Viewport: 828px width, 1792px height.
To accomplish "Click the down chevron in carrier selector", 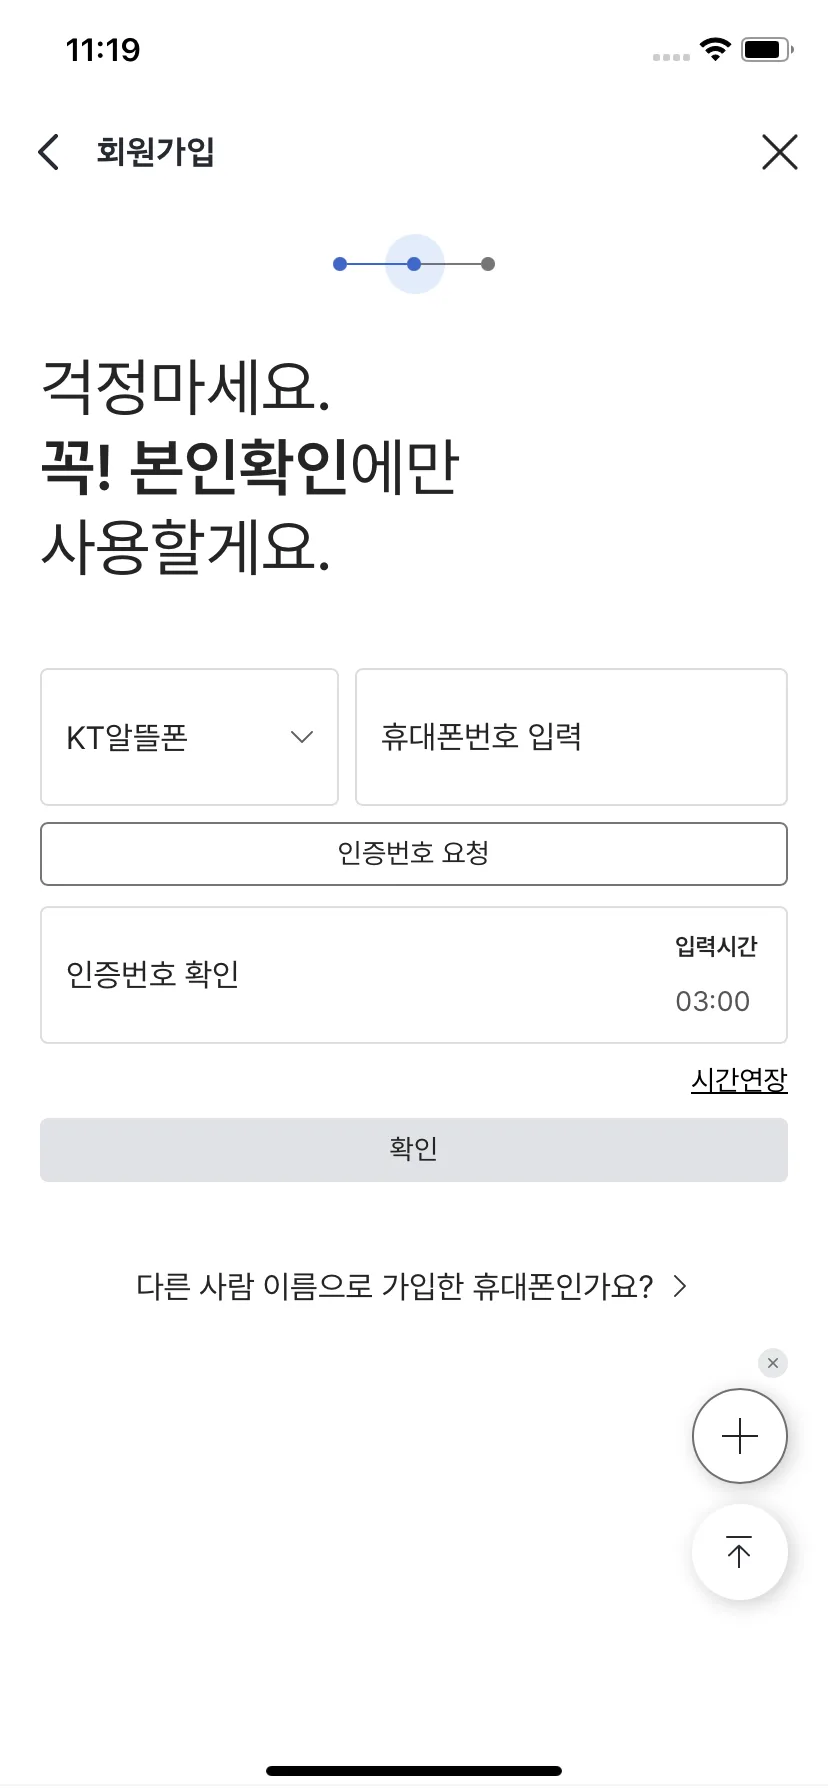I will (x=302, y=737).
